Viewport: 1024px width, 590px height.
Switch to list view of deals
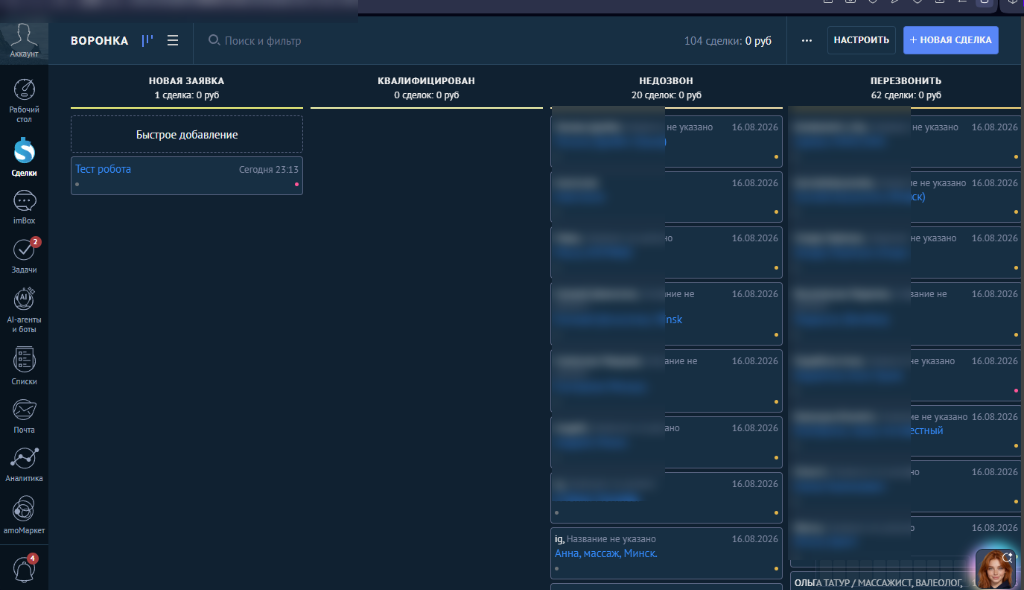click(x=172, y=41)
